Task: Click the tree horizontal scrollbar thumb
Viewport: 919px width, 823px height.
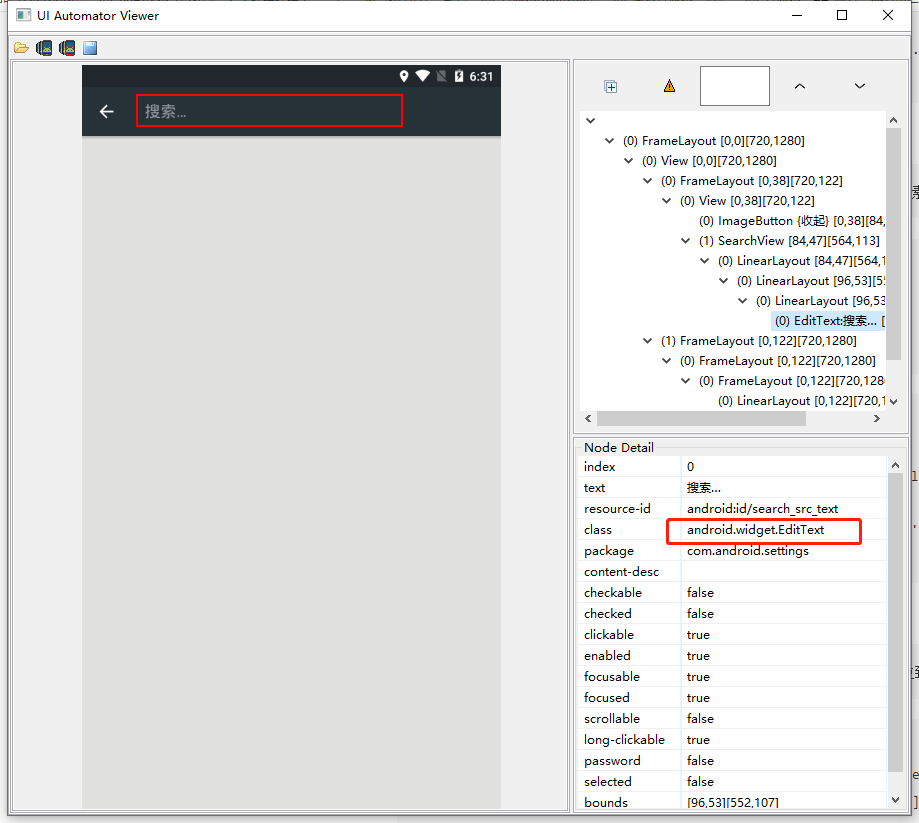Action: [701, 419]
